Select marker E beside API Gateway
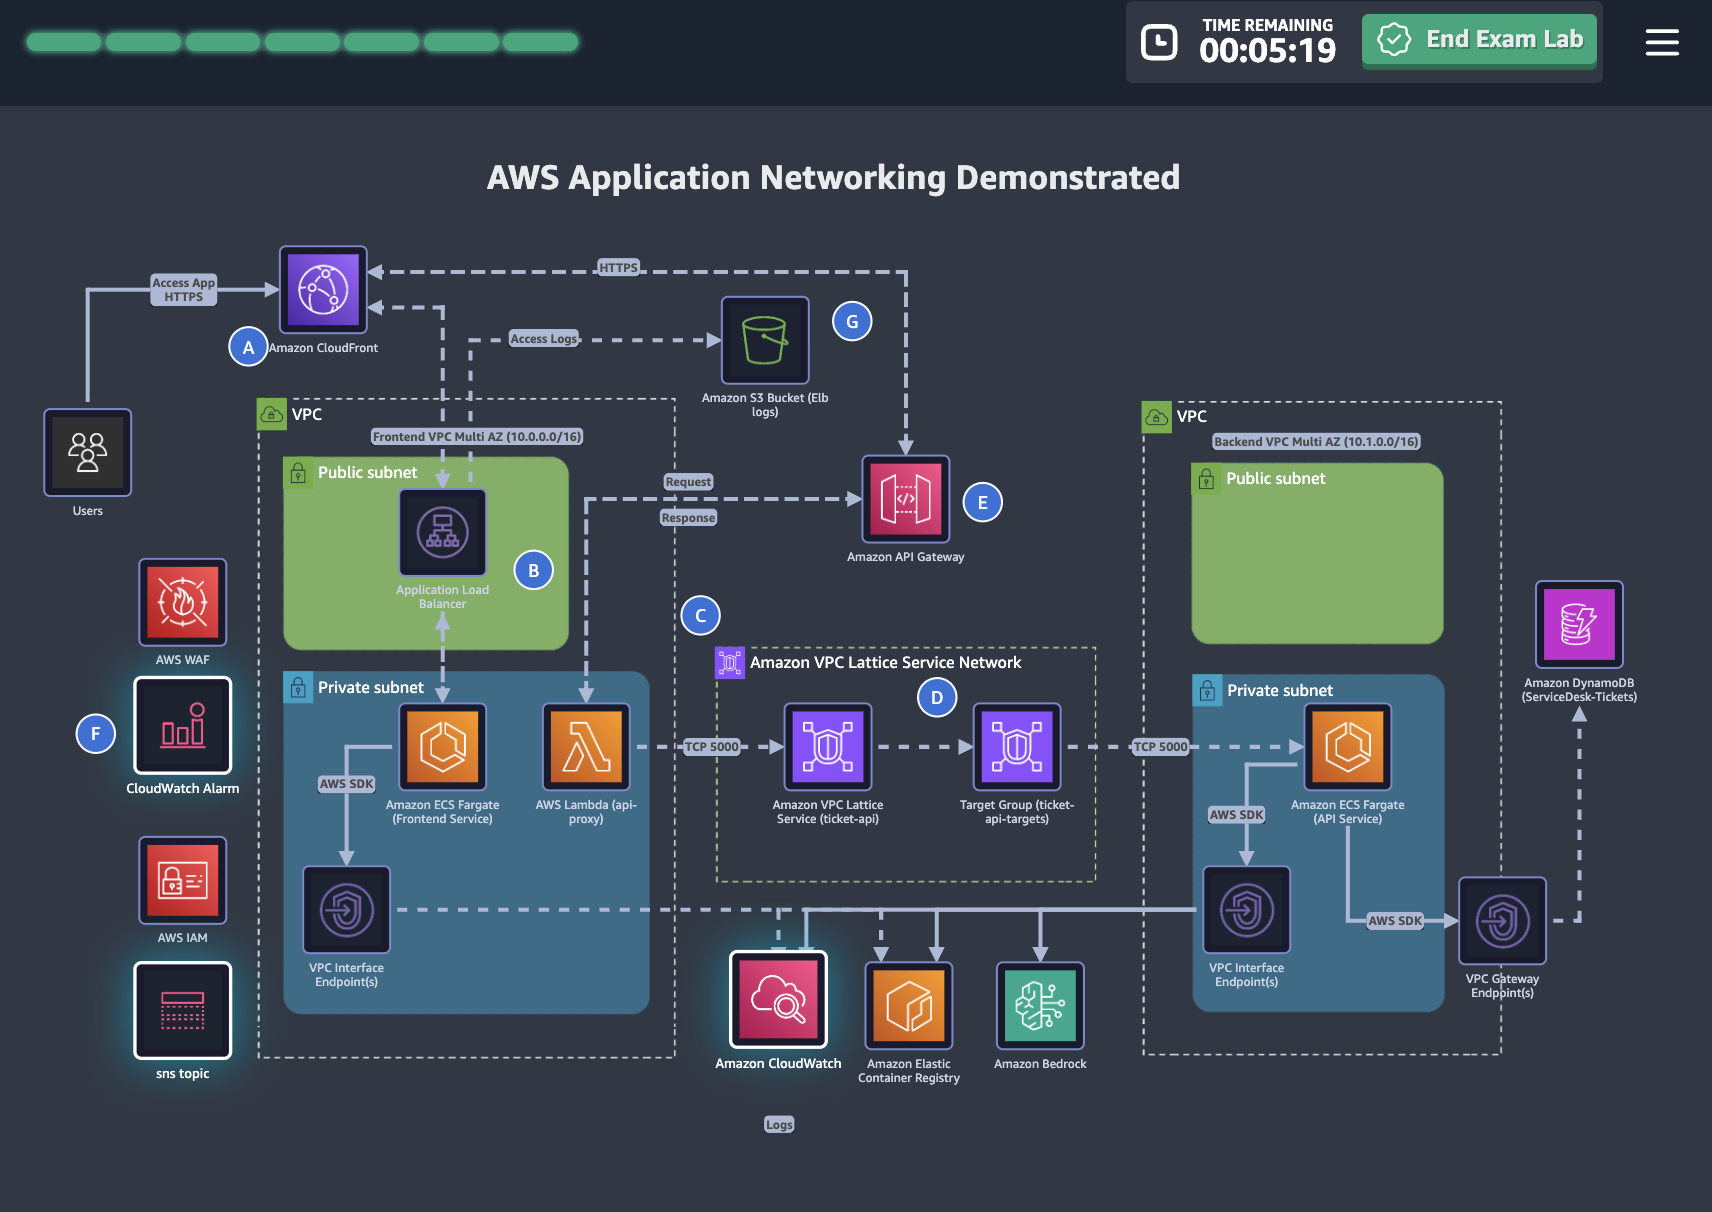This screenshot has height=1212, width=1712. click(983, 503)
